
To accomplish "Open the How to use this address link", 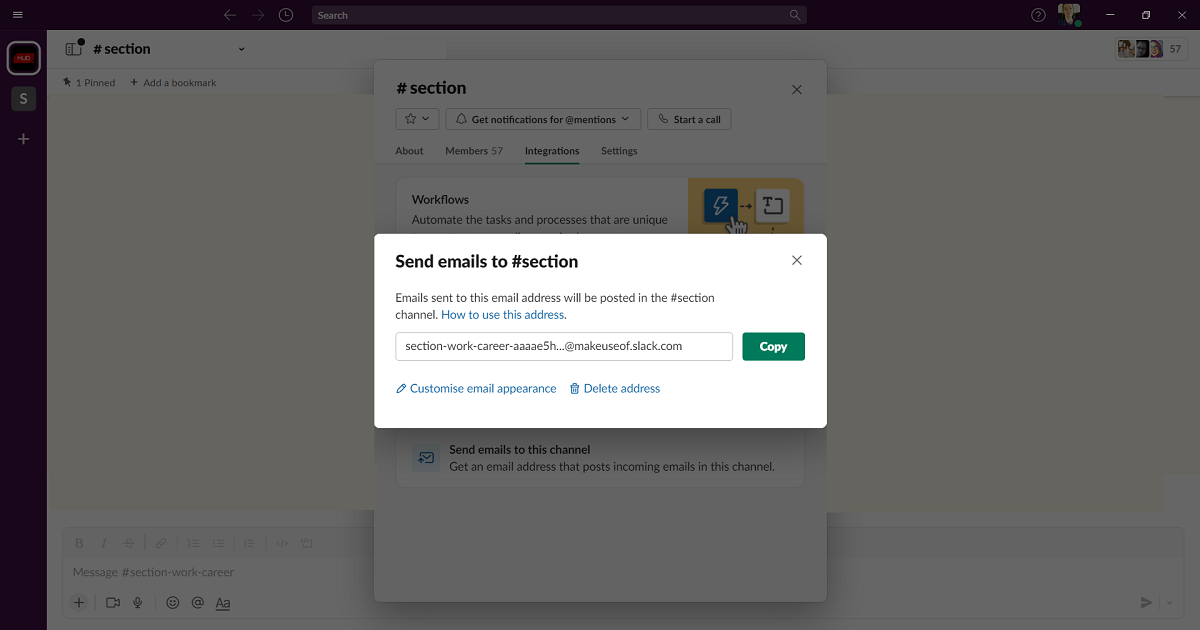I will pyautogui.click(x=502, y=314).
